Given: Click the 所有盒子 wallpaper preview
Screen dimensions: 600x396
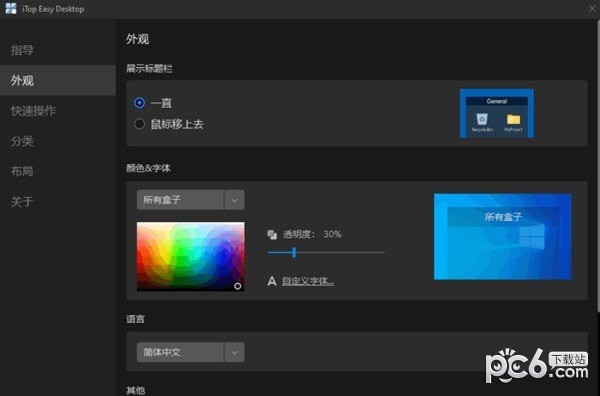Looking at the screenshot, I should click(x=503, y=236).
